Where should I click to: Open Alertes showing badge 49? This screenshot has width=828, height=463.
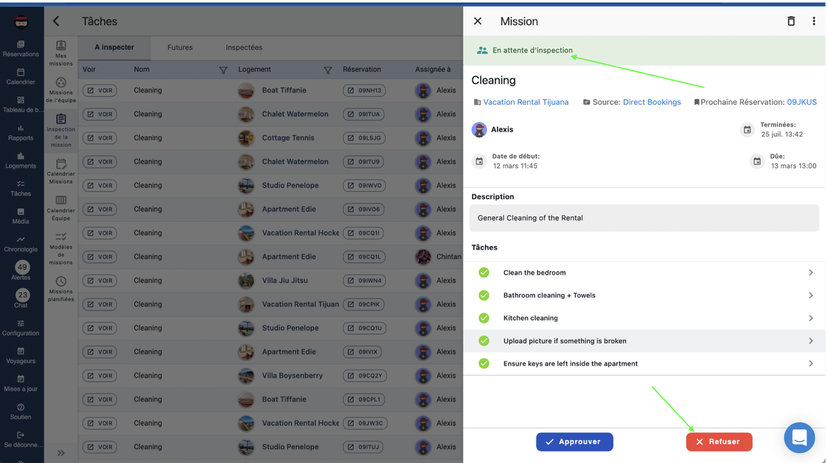(22, 270)
